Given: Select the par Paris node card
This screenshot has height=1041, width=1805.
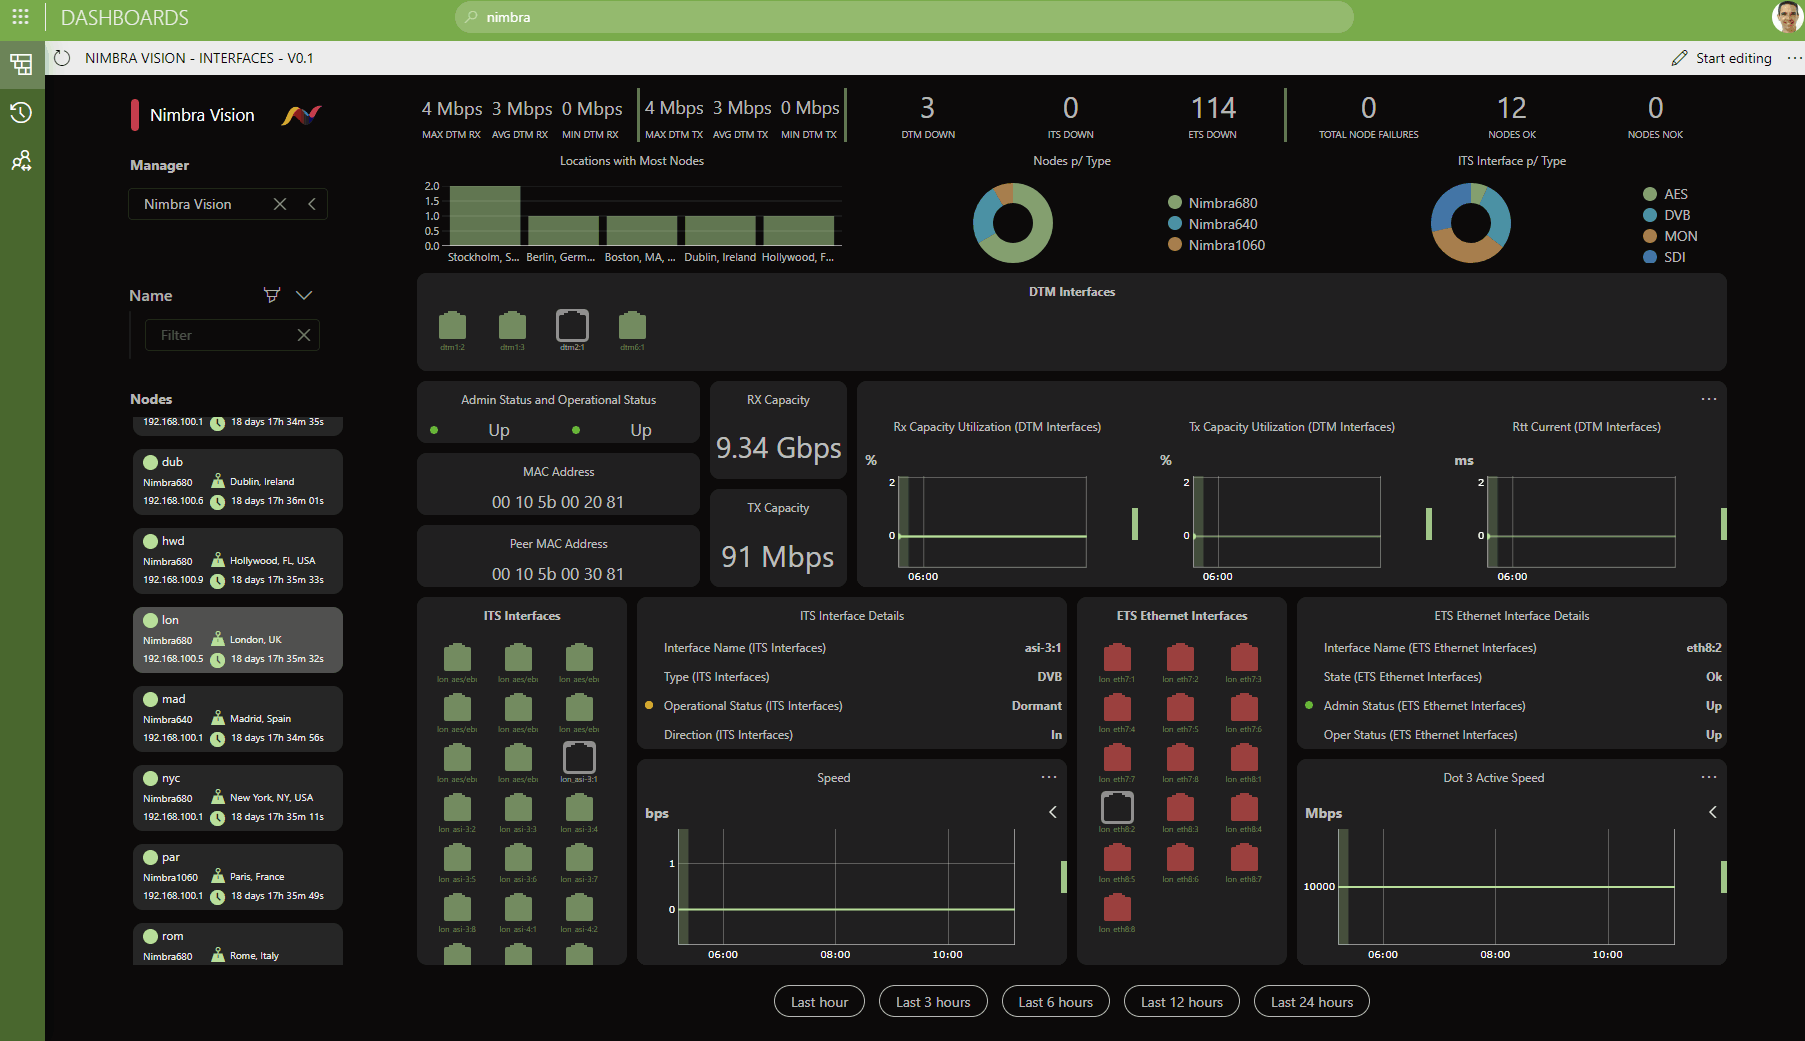Looking at the screenshot, I should [238, 877].
